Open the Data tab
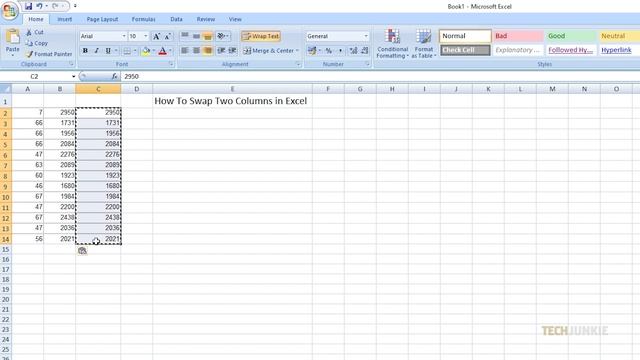 (x=176, y=19)
